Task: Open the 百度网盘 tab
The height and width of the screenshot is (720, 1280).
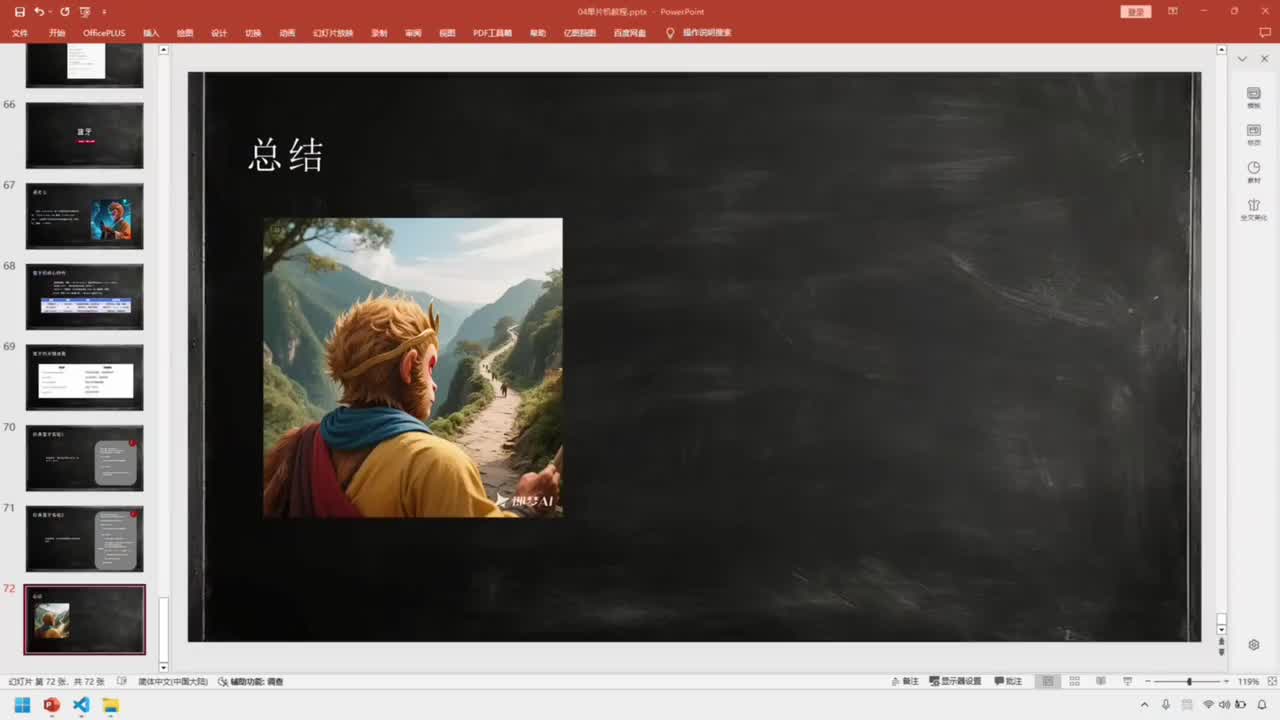Action: pyautogui.click(x=630, y=33)
